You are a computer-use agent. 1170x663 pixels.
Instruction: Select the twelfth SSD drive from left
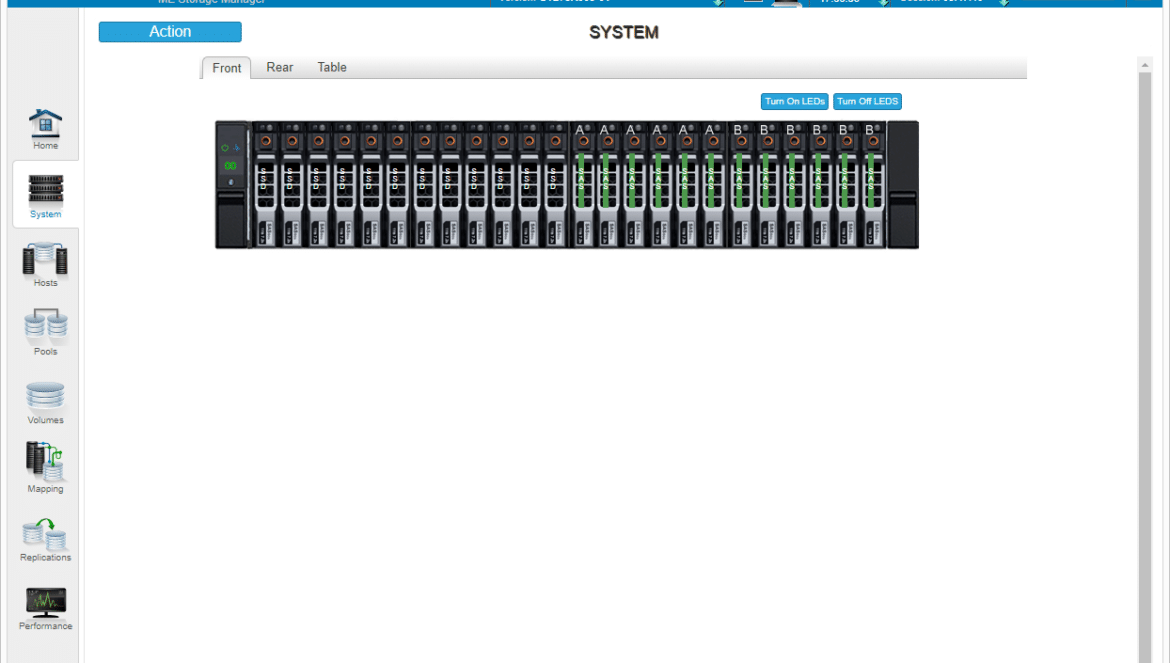(x=555, y=184)
